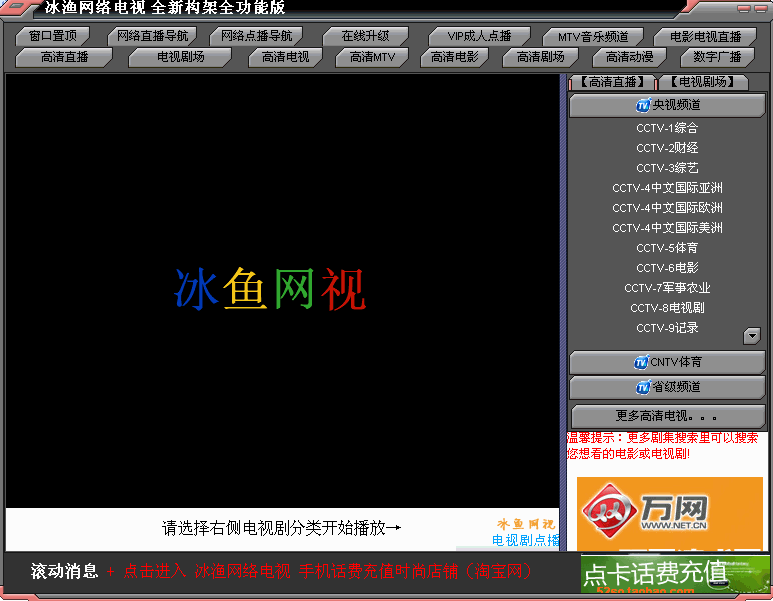773x601 pixels.
Task: Open 数字广播 category
Action: [x=717, y=57]
